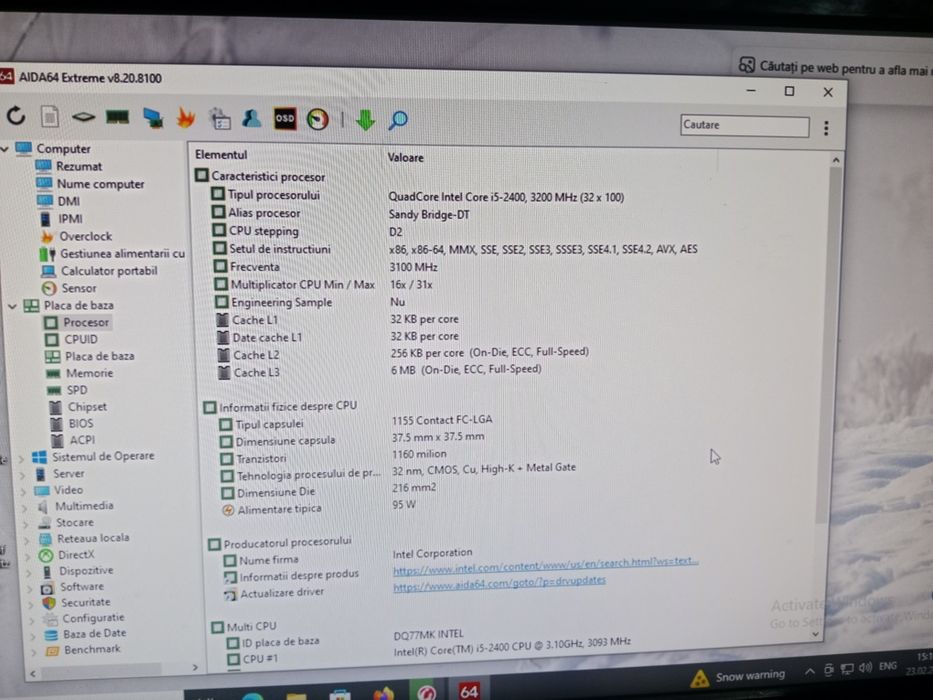Image resolution: width=933 pixels, height=700 pixels.
Task: Open the intel.com product information link
Action: click(546, 565)
